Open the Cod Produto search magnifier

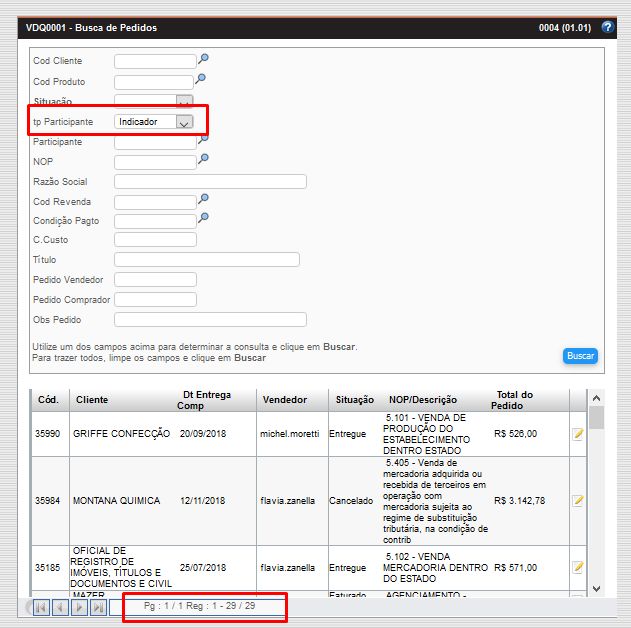point(201,79)
